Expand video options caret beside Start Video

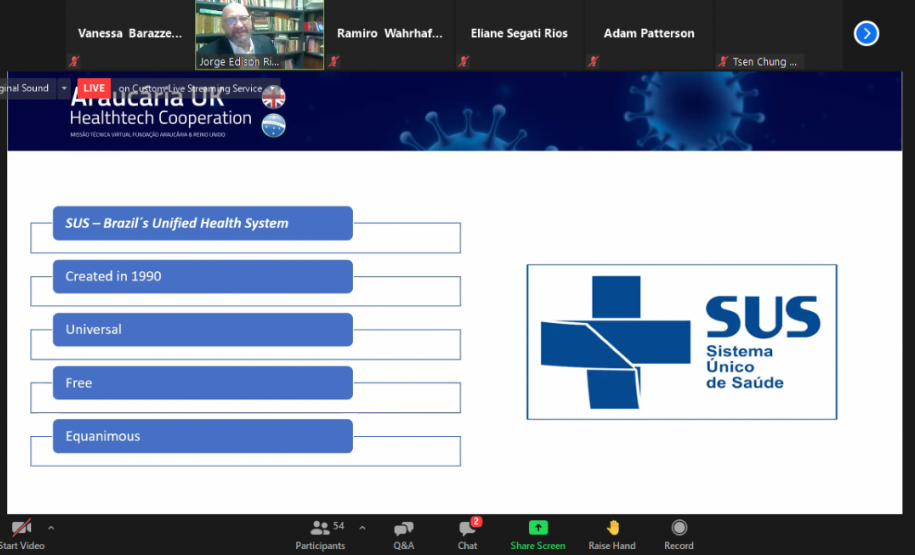point(51,528)
